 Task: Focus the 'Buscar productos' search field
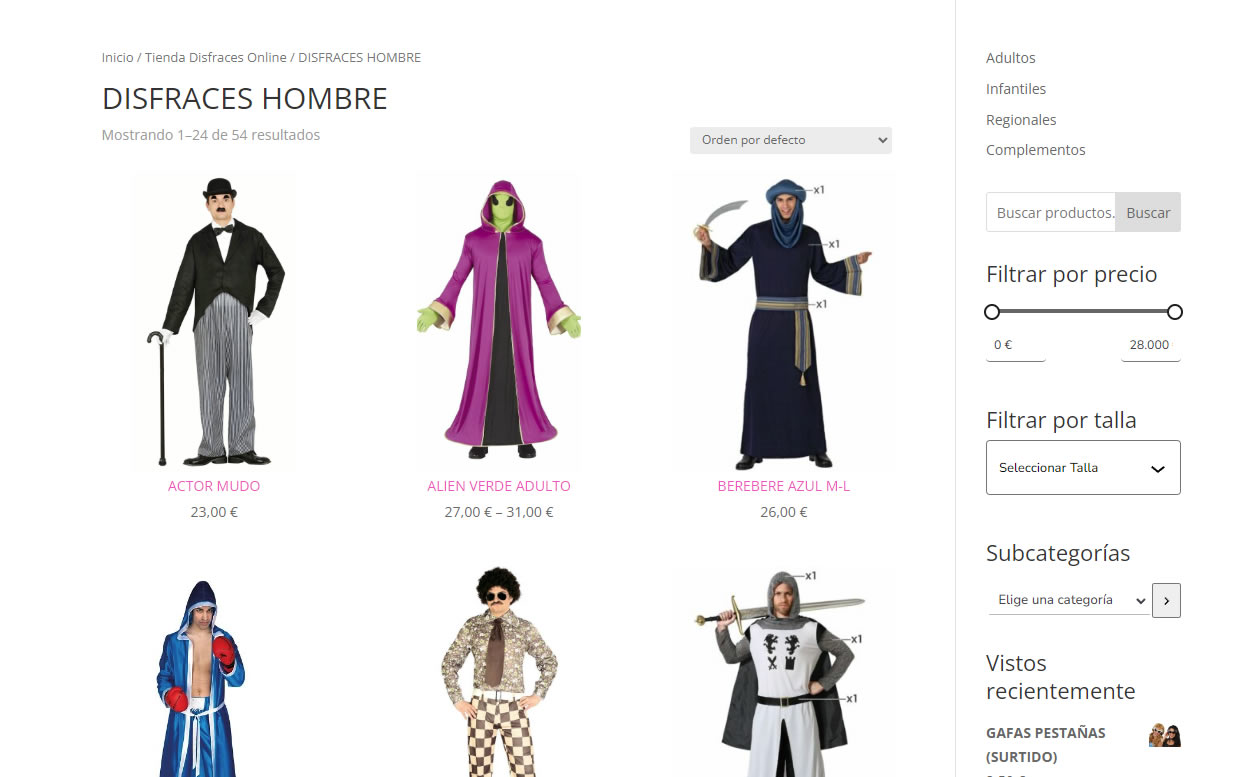[1051, 212]
